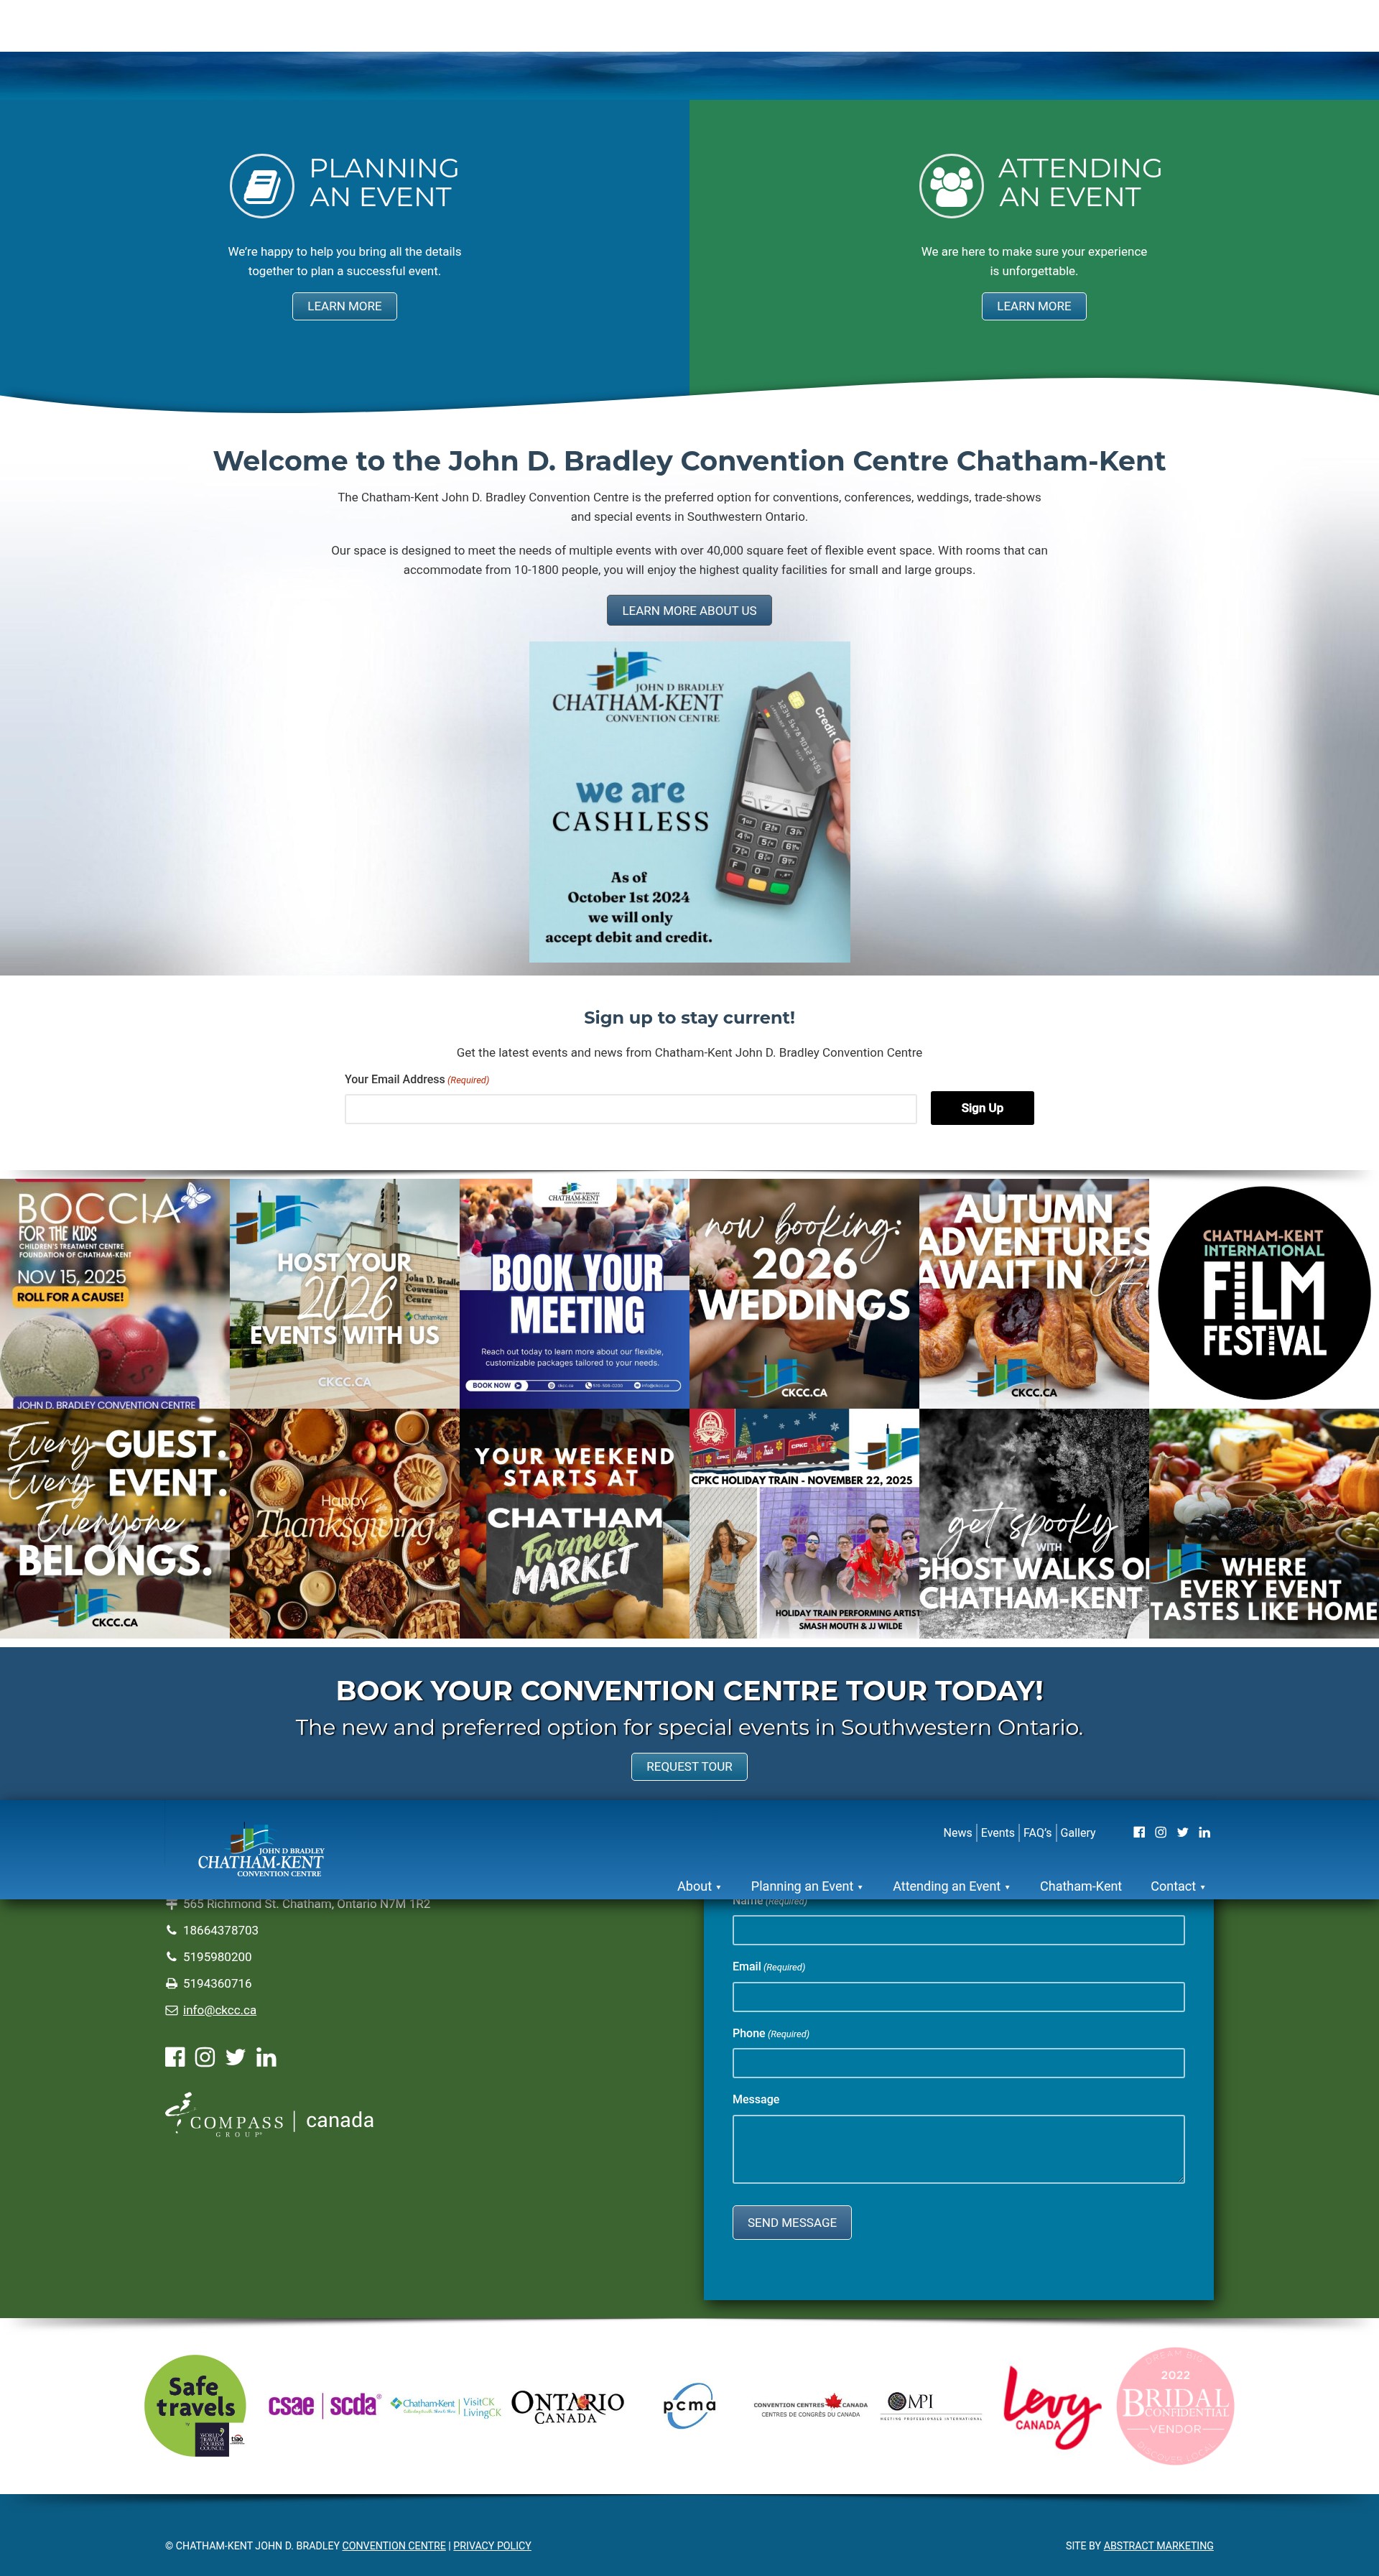The image size is (1379, 2576).
Task: Click the Request Tour button
Action: [689, 1766]
